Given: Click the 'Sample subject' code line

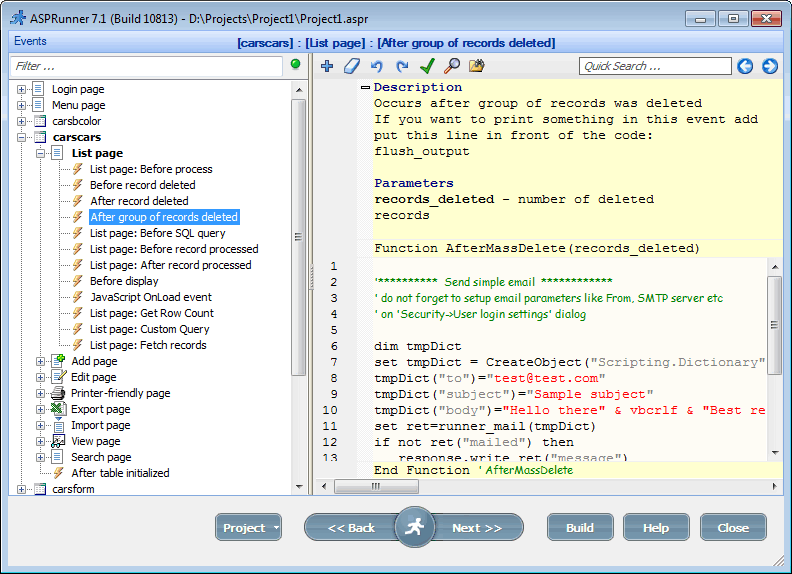Looking at the screenshot, I should point(513,395).
